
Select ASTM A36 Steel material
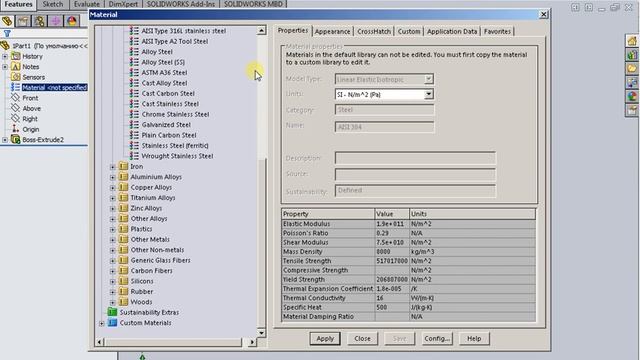point(164,73)
